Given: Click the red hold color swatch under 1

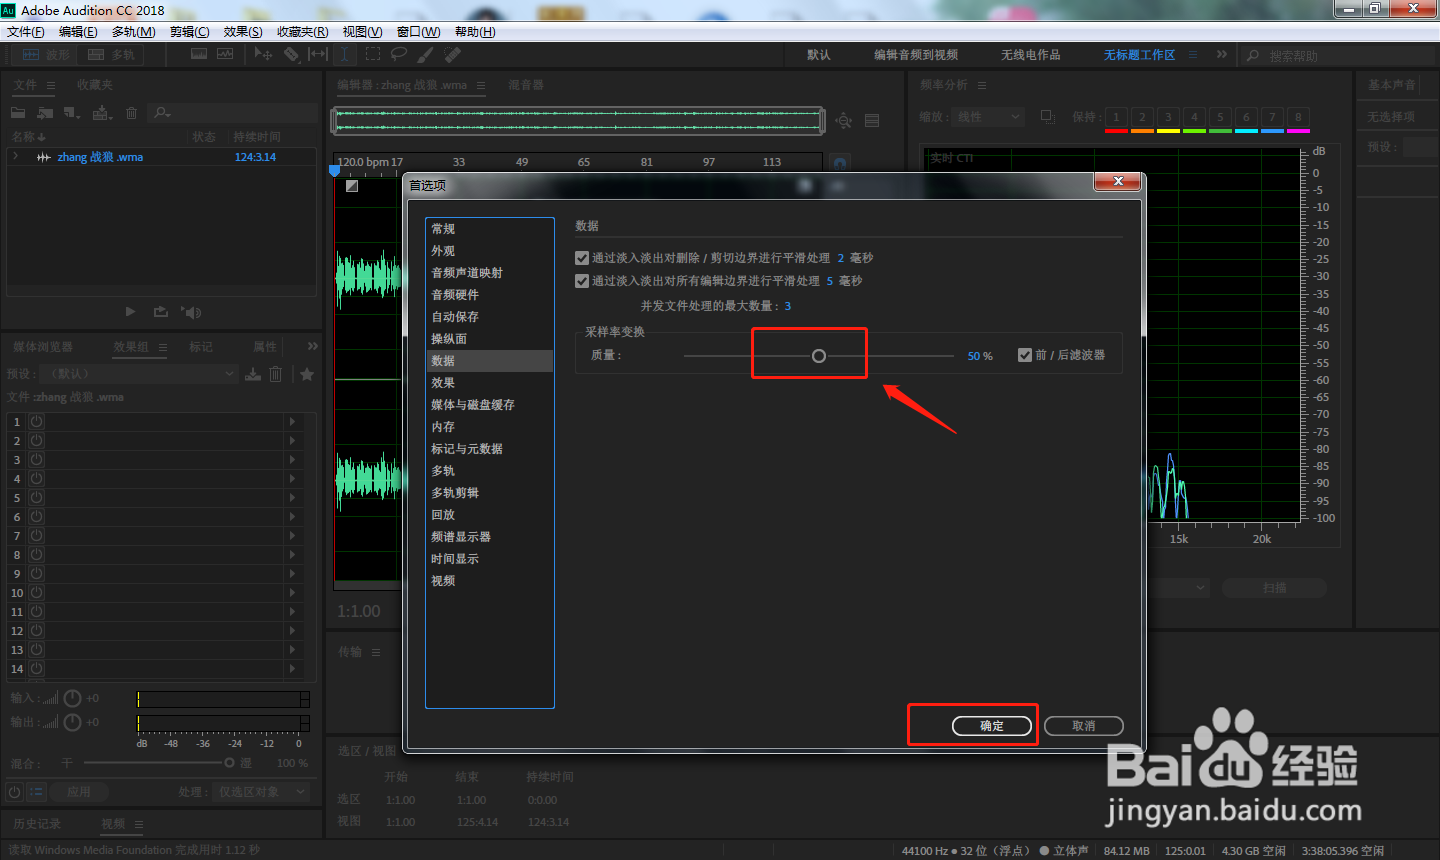Looking at the screenshot, I should point(1117,131).
